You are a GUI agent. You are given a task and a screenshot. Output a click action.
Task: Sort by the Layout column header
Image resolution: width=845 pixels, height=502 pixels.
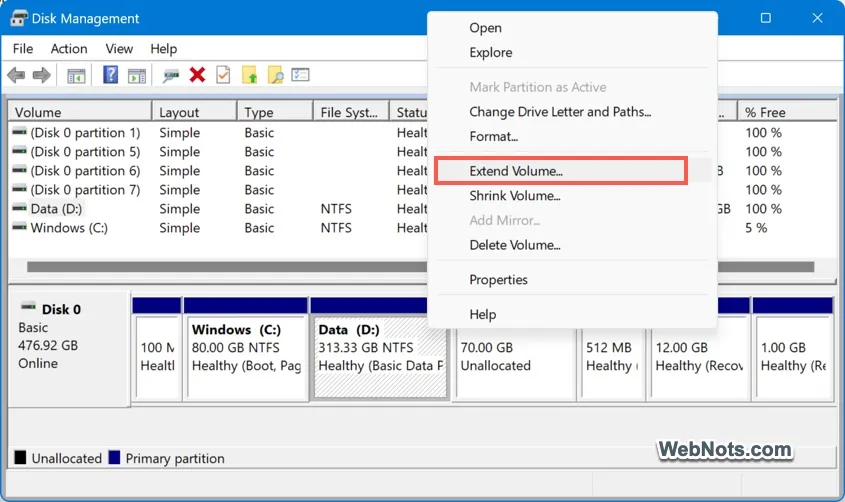pyautogui.click(x=195, y=112)
